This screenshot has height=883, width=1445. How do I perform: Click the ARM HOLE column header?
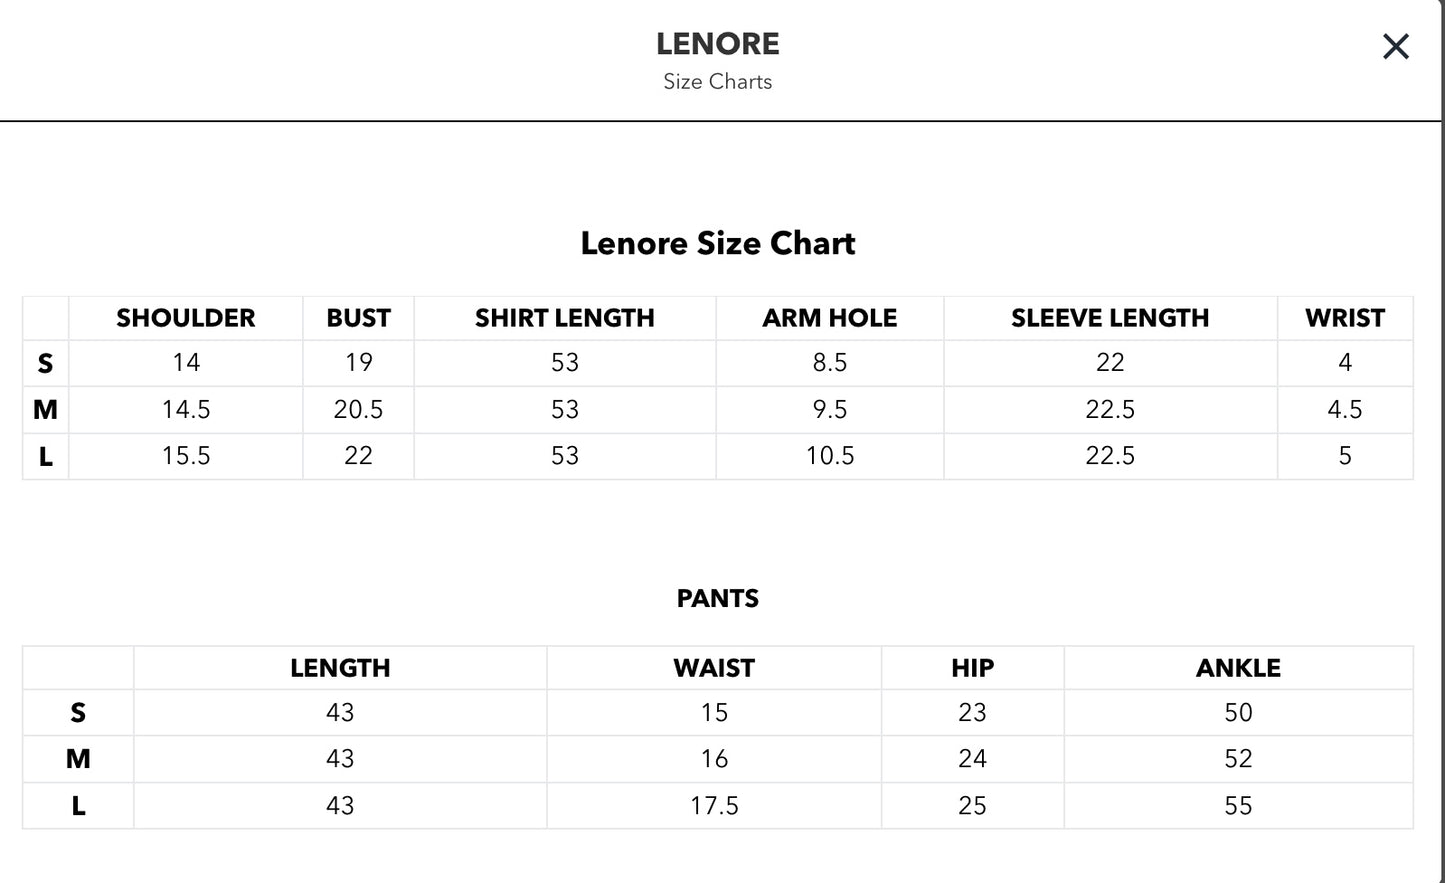828,317
